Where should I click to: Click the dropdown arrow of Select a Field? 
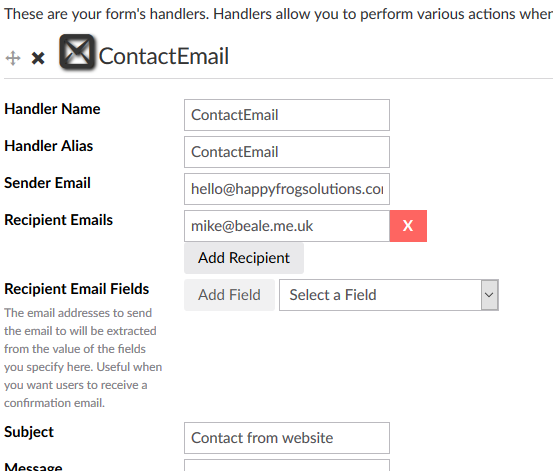click(x=490, y=295)
